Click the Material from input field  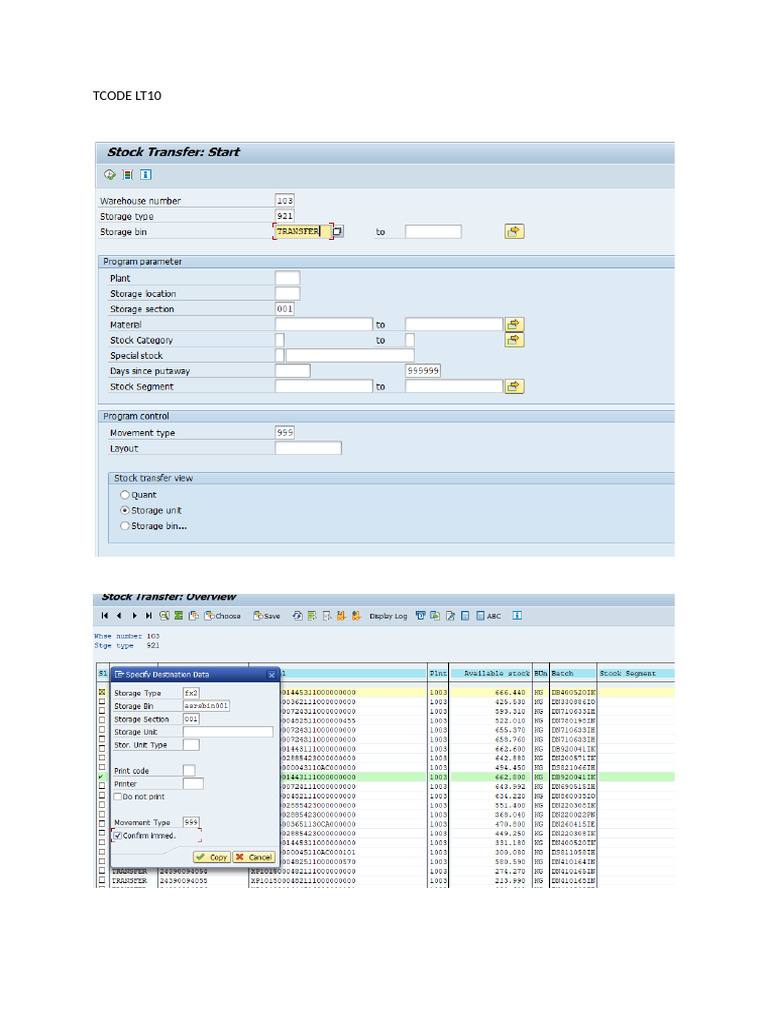pos(323,324)
